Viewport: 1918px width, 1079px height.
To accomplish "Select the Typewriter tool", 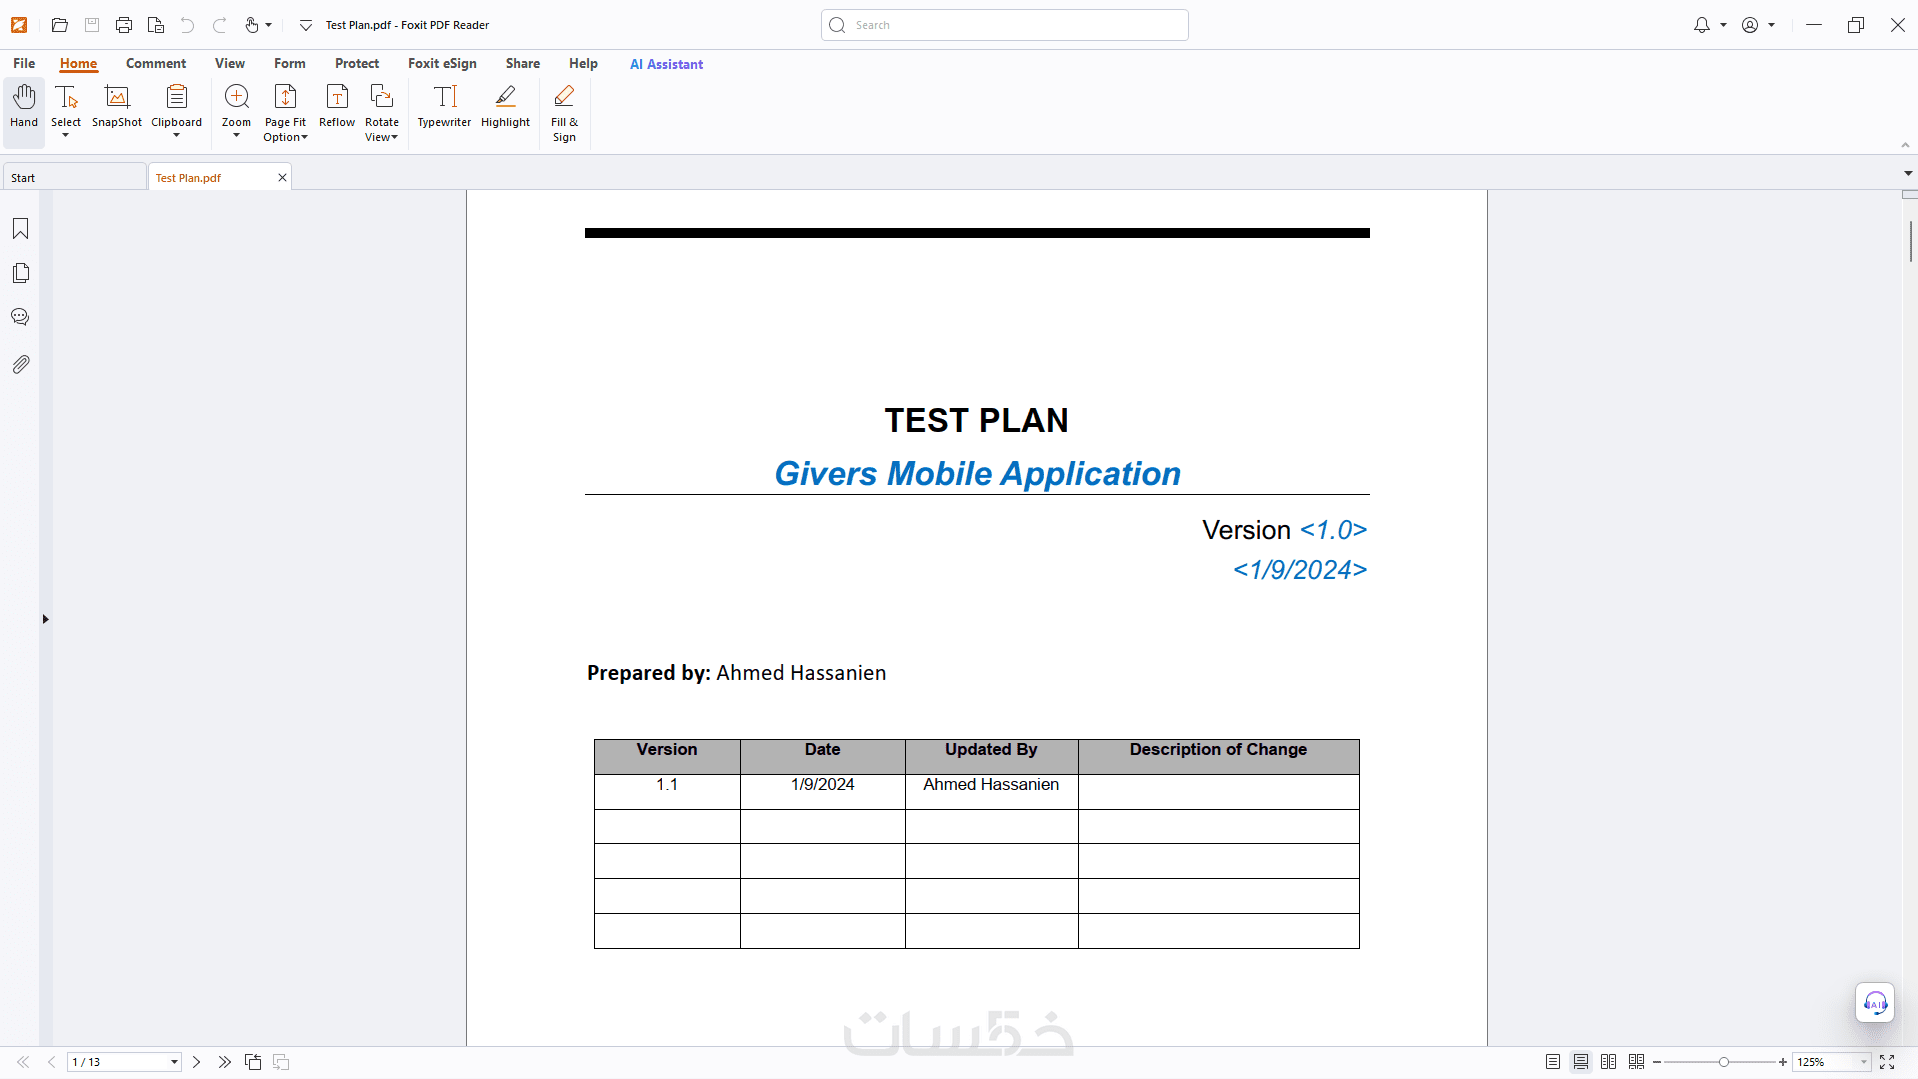I will (444, 107).
